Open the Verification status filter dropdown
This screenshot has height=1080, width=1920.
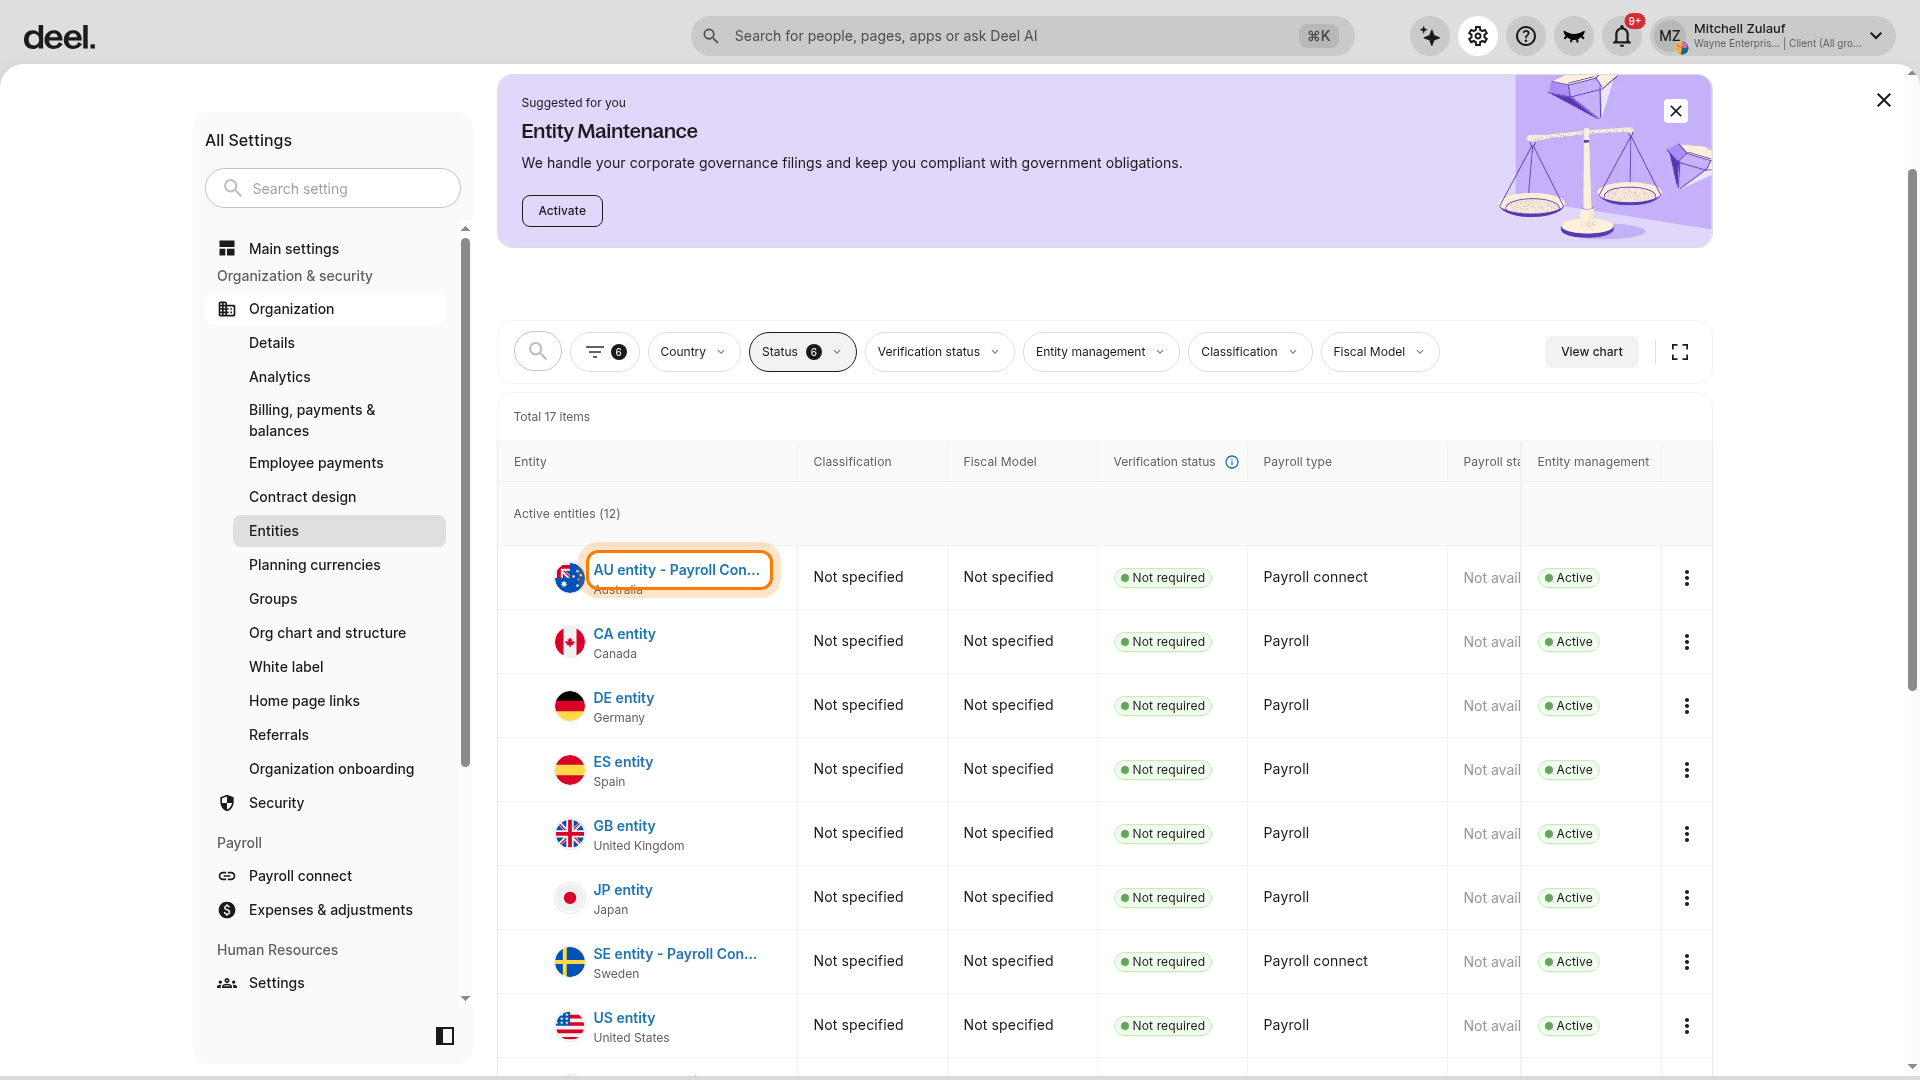click(x=939, y=352)
